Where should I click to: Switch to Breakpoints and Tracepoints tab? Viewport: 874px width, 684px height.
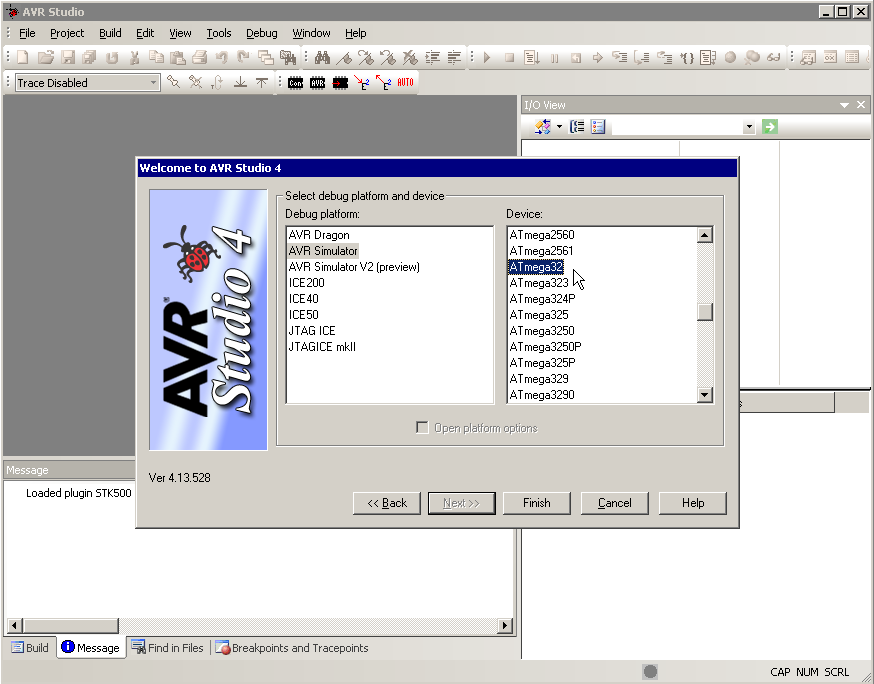[x=292, y=648]
